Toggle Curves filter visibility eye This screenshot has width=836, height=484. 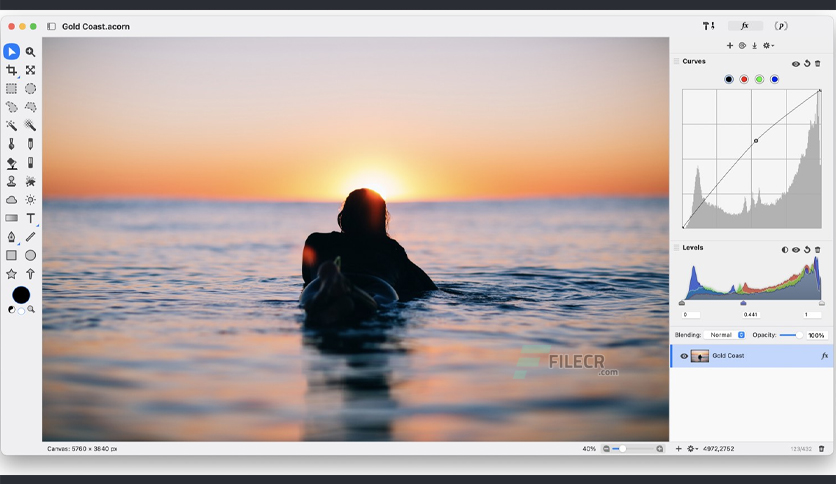tap(795, 63)
